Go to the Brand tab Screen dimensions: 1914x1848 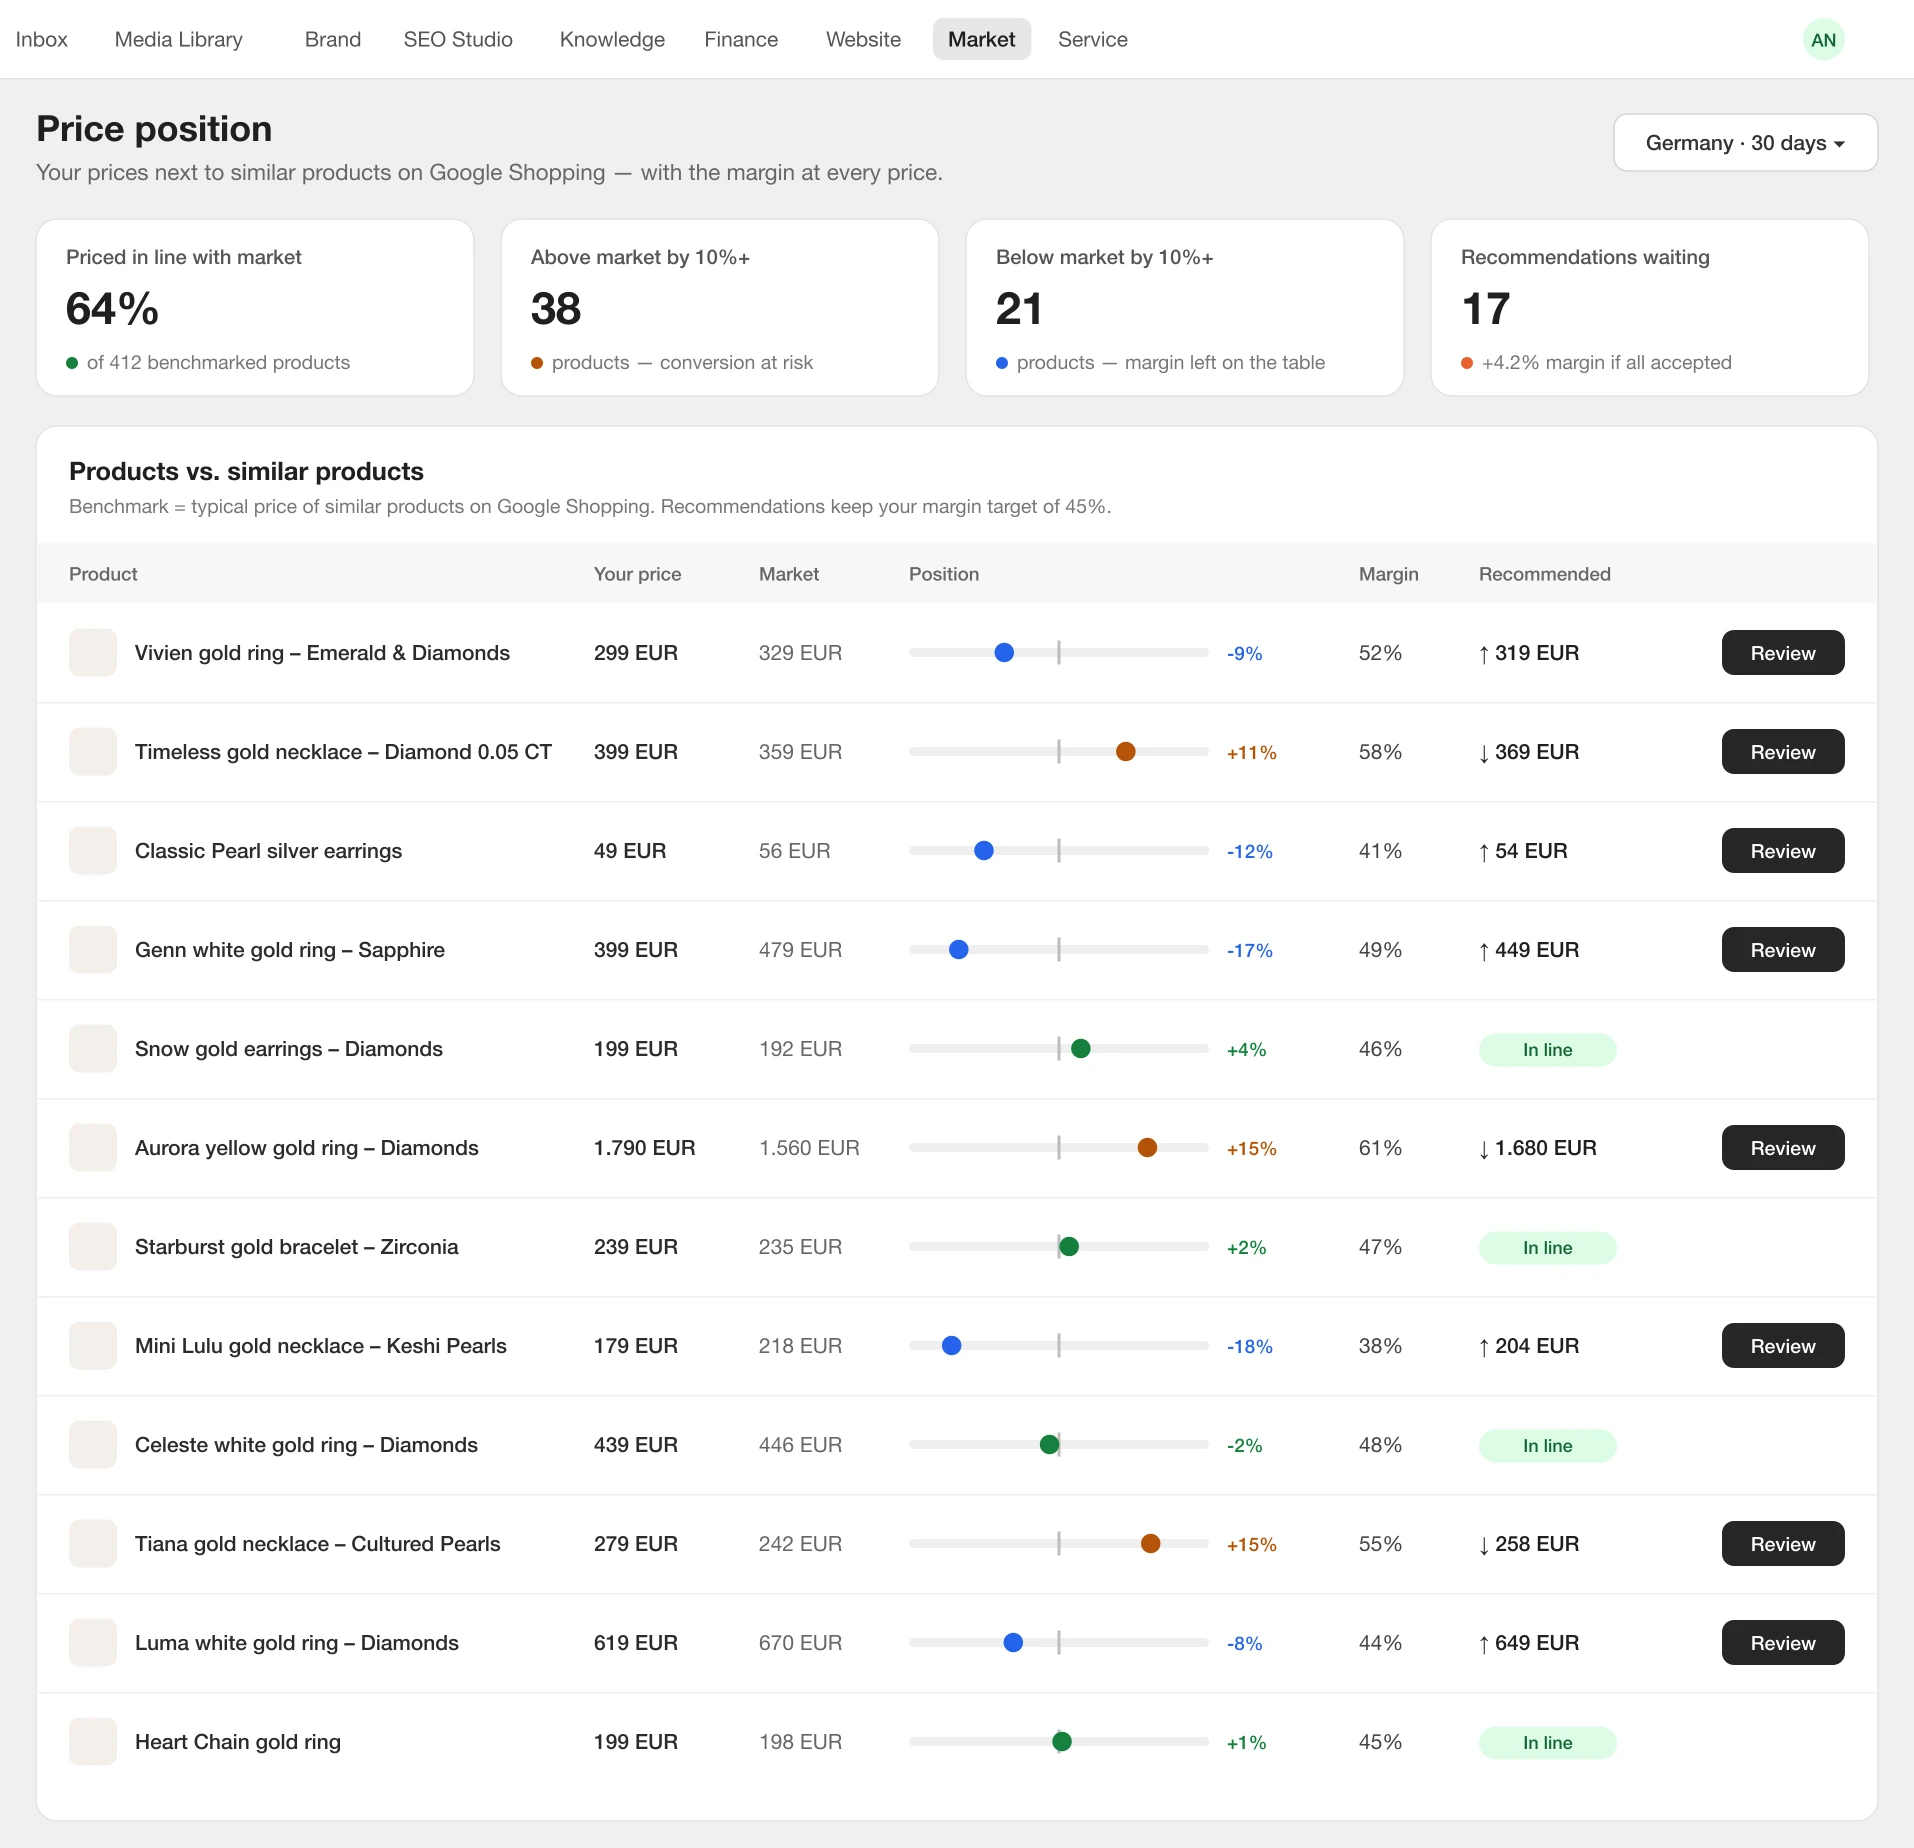coord(333,39)
